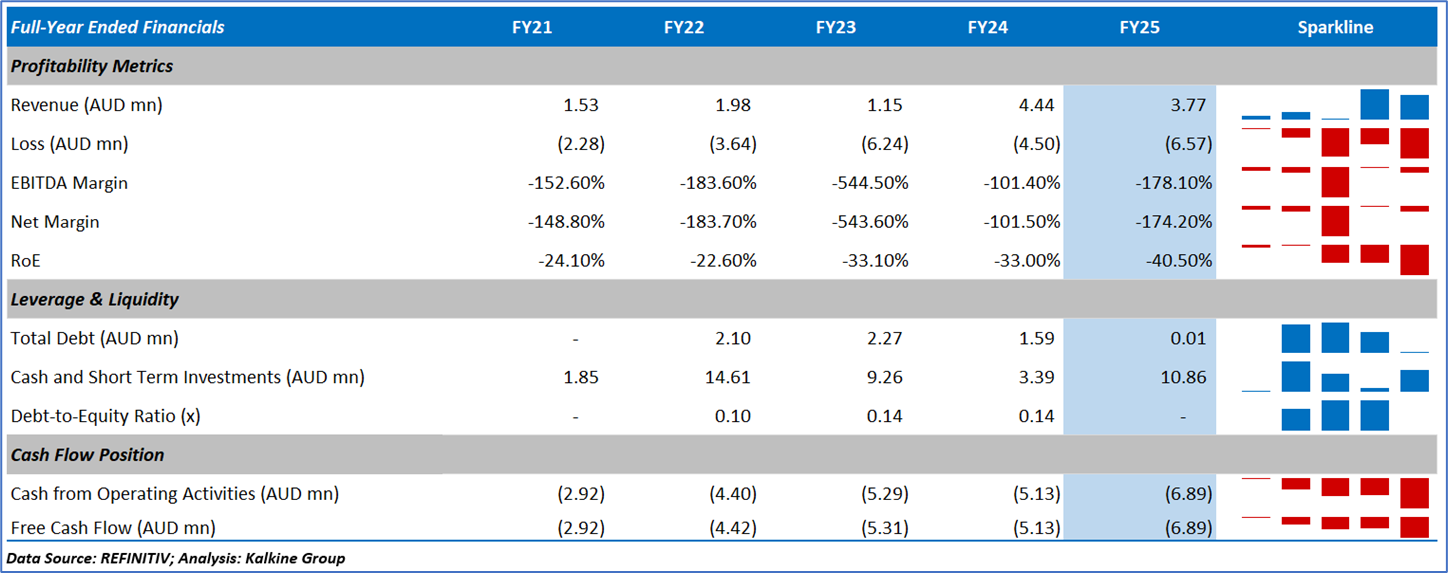Click the Total Debt sparkline chart
The image size is (1448, 573).
[1335, 338]
